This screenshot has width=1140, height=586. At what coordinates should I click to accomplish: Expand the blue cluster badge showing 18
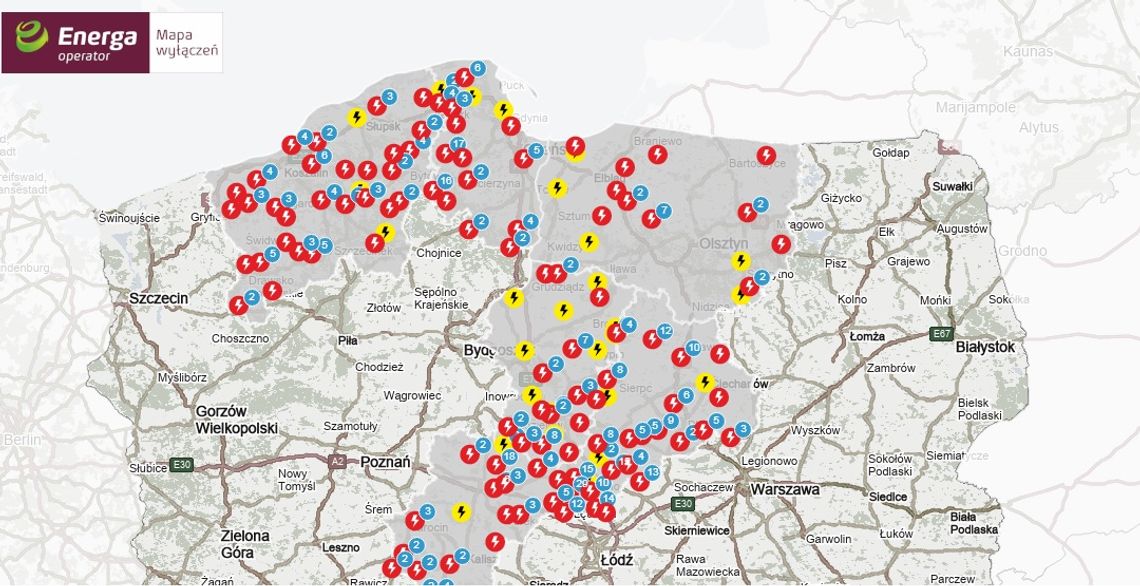510,456
